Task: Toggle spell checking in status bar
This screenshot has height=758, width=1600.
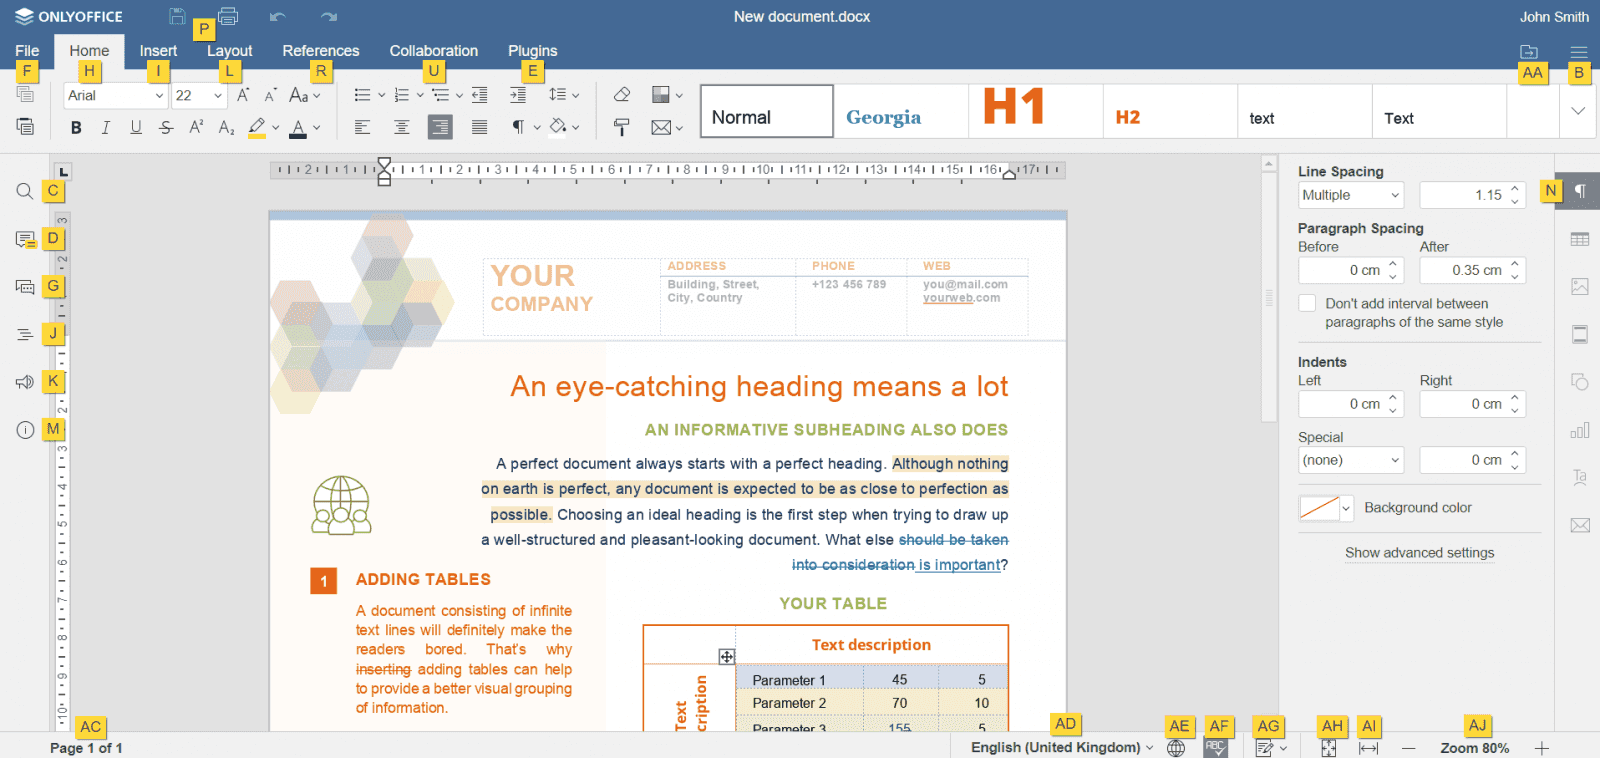Action: 1215,748
